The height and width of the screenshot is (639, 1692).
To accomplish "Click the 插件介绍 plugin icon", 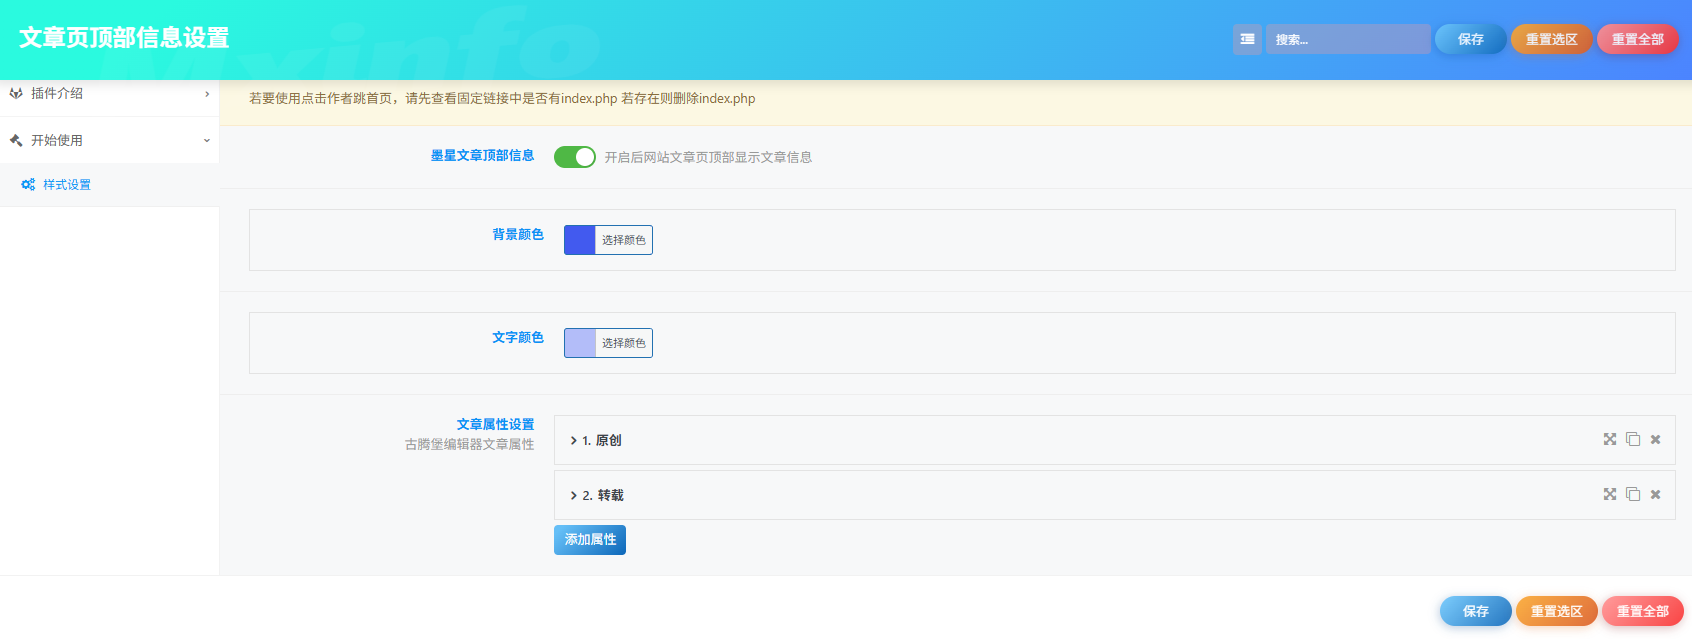I will point(16,93).
